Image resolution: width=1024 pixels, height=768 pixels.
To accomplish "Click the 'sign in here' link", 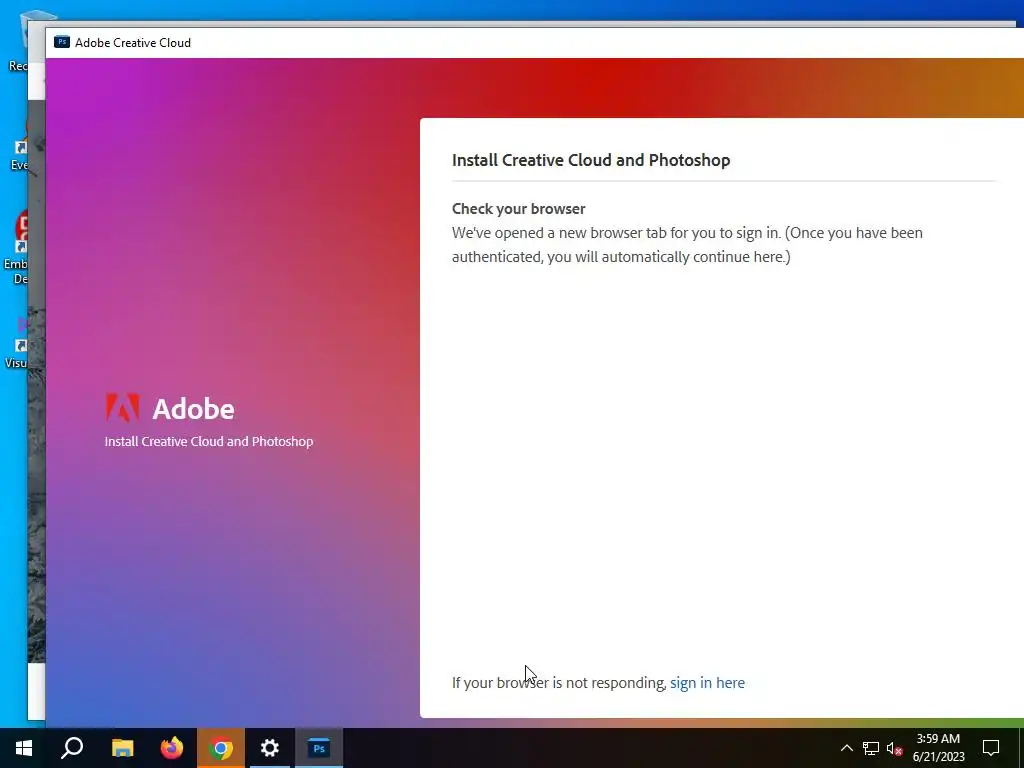I will tap(707, 682).
